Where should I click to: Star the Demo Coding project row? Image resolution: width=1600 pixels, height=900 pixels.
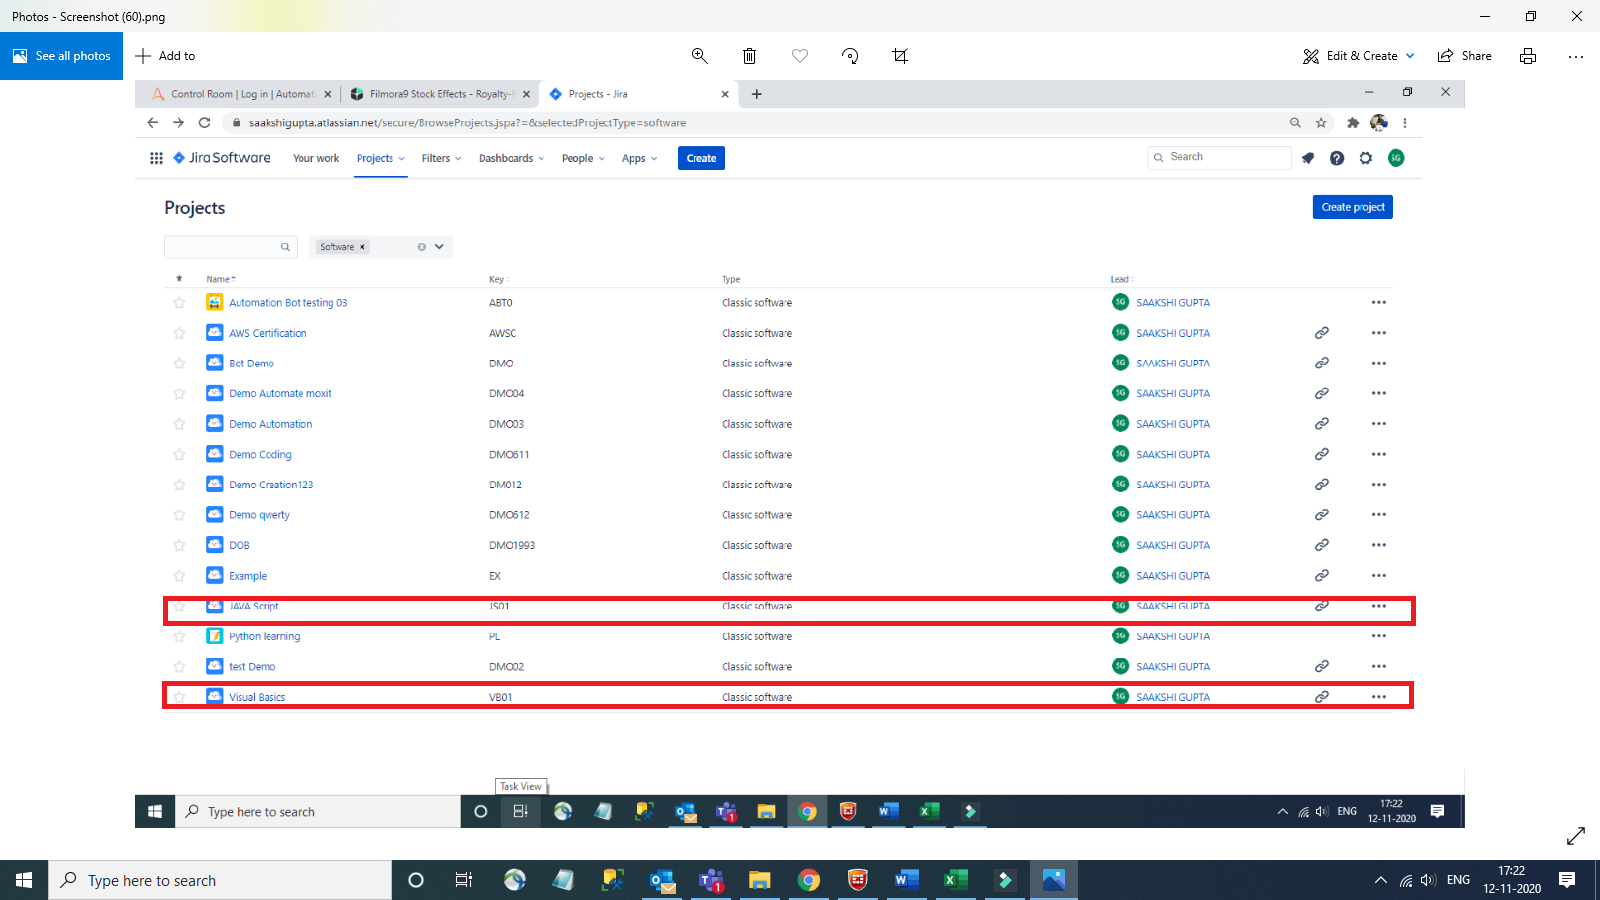click(x=179, y=455)
